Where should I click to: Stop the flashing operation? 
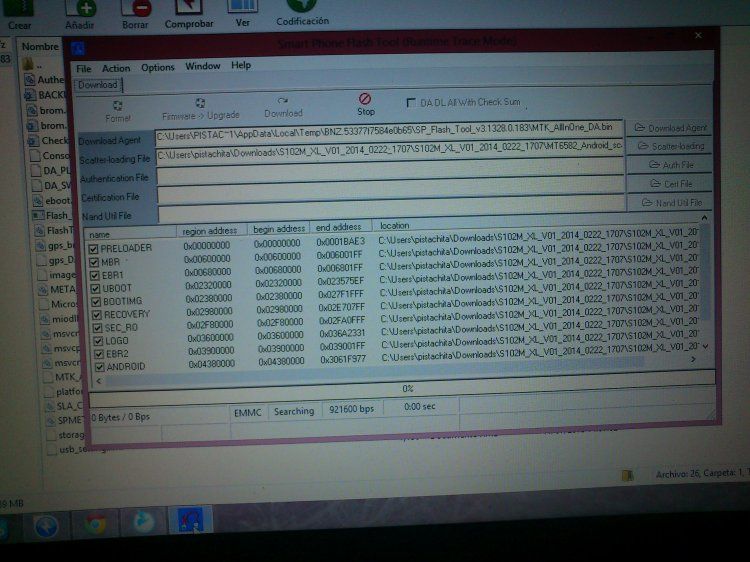tap(365, 104)
